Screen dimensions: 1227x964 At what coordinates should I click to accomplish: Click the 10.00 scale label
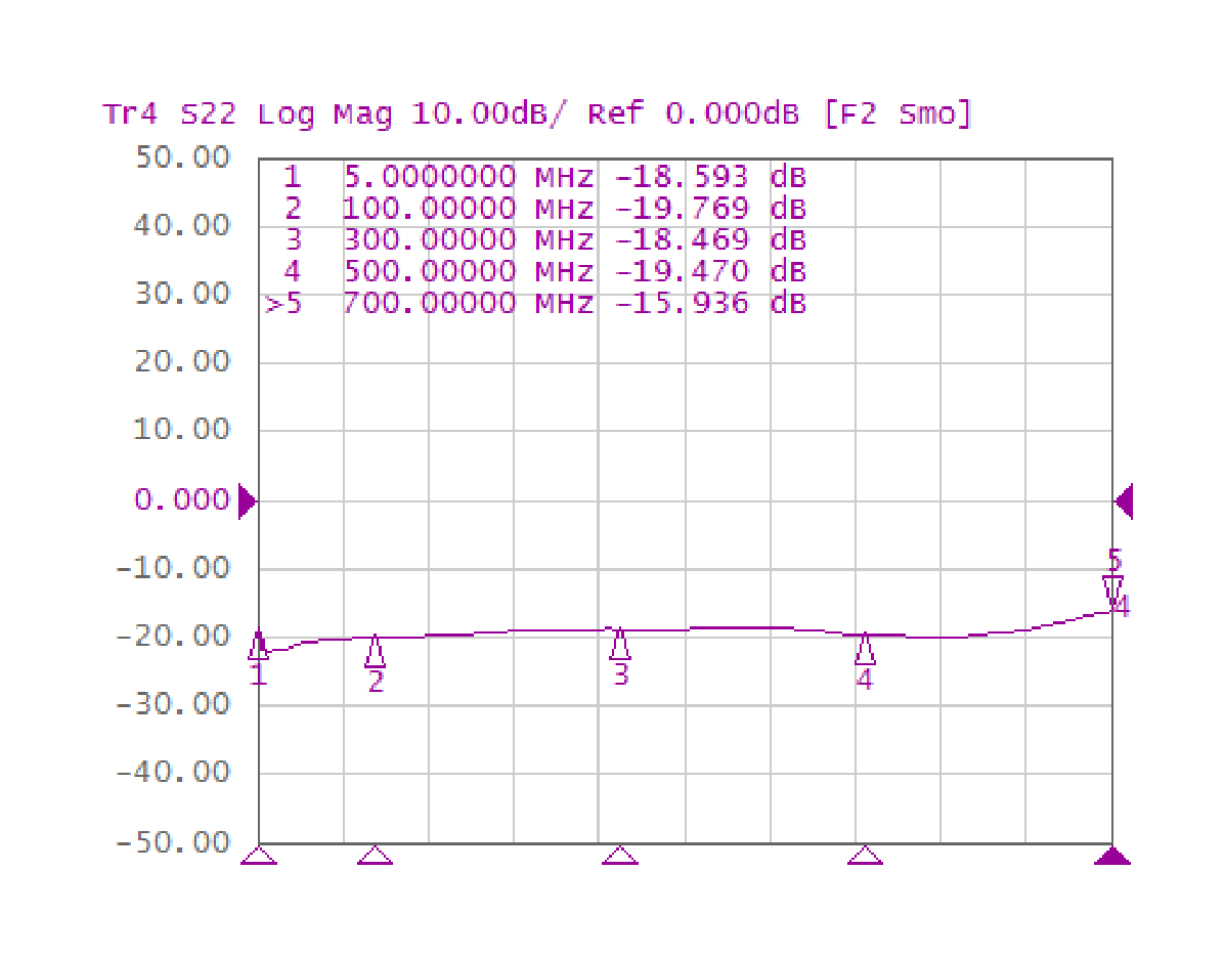point(183,431)
